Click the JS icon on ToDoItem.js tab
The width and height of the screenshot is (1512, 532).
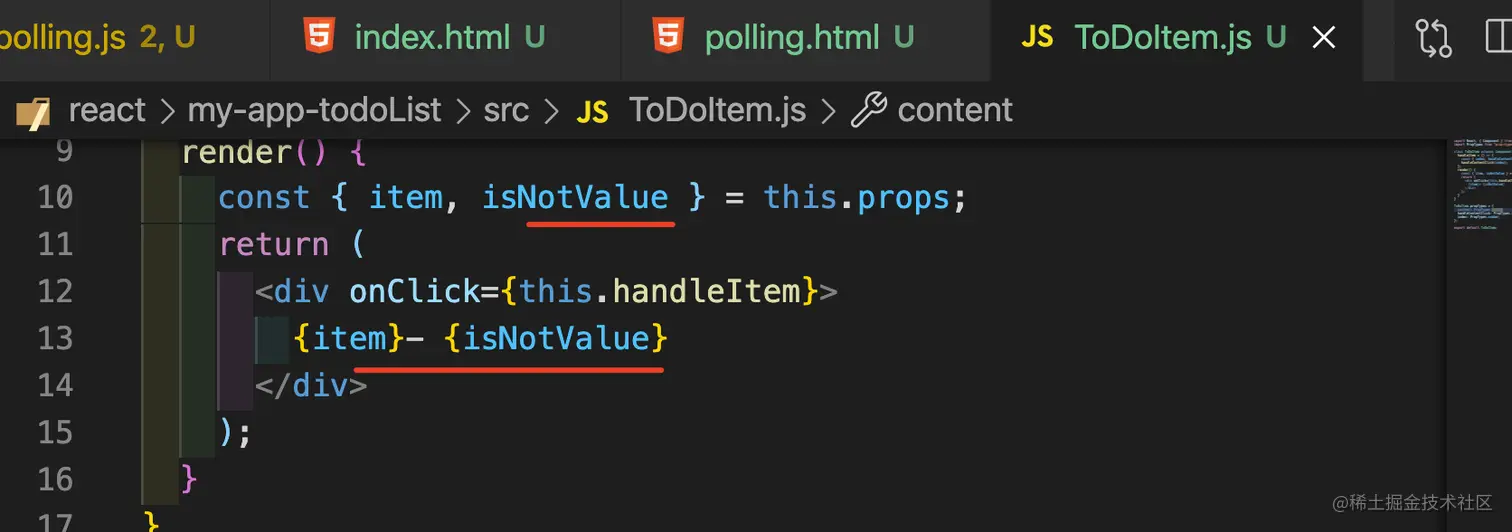1037,38
